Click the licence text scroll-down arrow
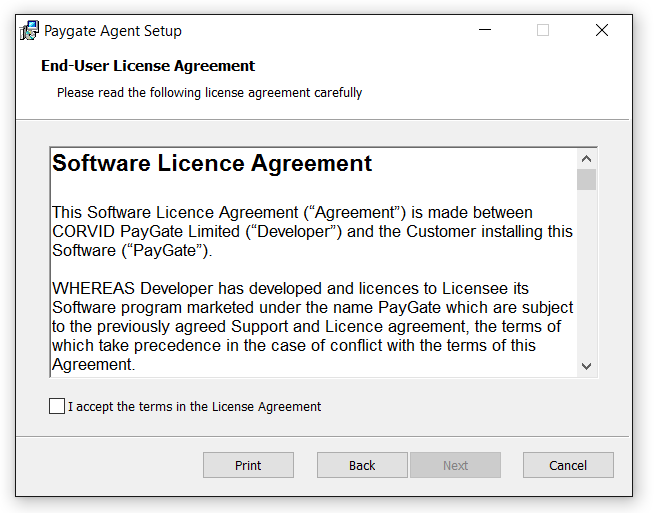This screenshot has height=513, width=663. [586, 366]
